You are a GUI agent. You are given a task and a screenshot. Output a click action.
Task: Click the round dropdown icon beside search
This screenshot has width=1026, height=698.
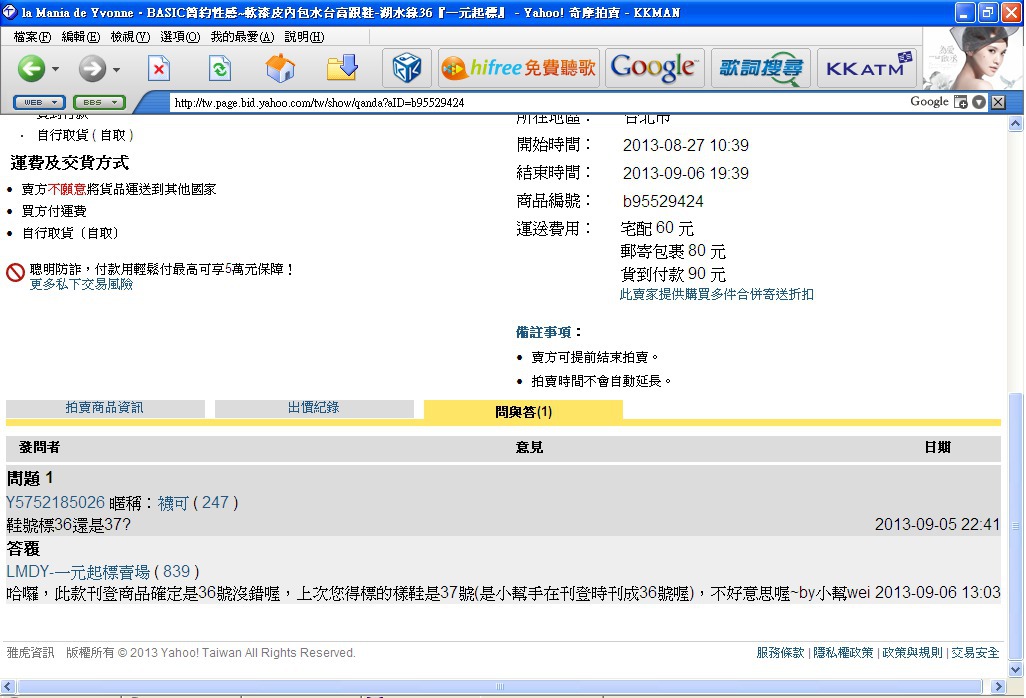[979, 102]
